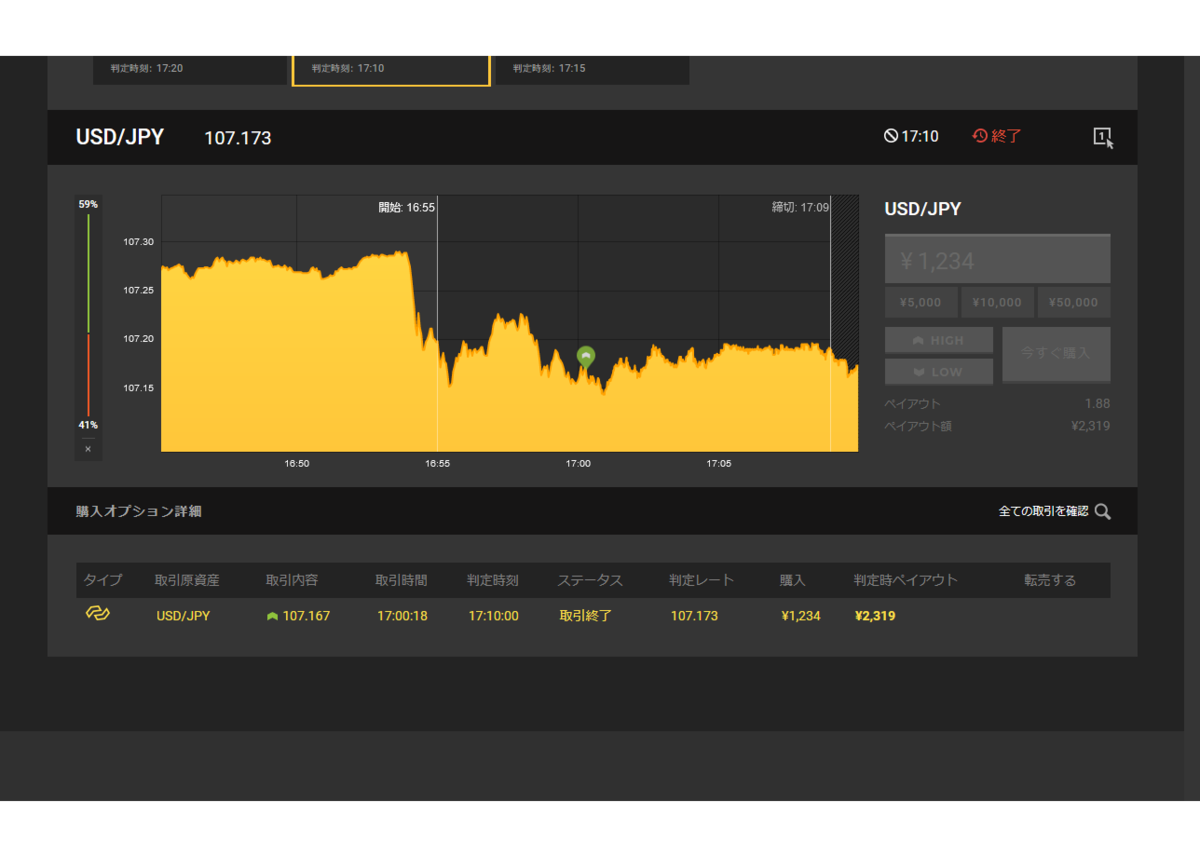Open the one-click trading icon
The width and height of the screenshot is (1200, 856).
click(1103, 137)
